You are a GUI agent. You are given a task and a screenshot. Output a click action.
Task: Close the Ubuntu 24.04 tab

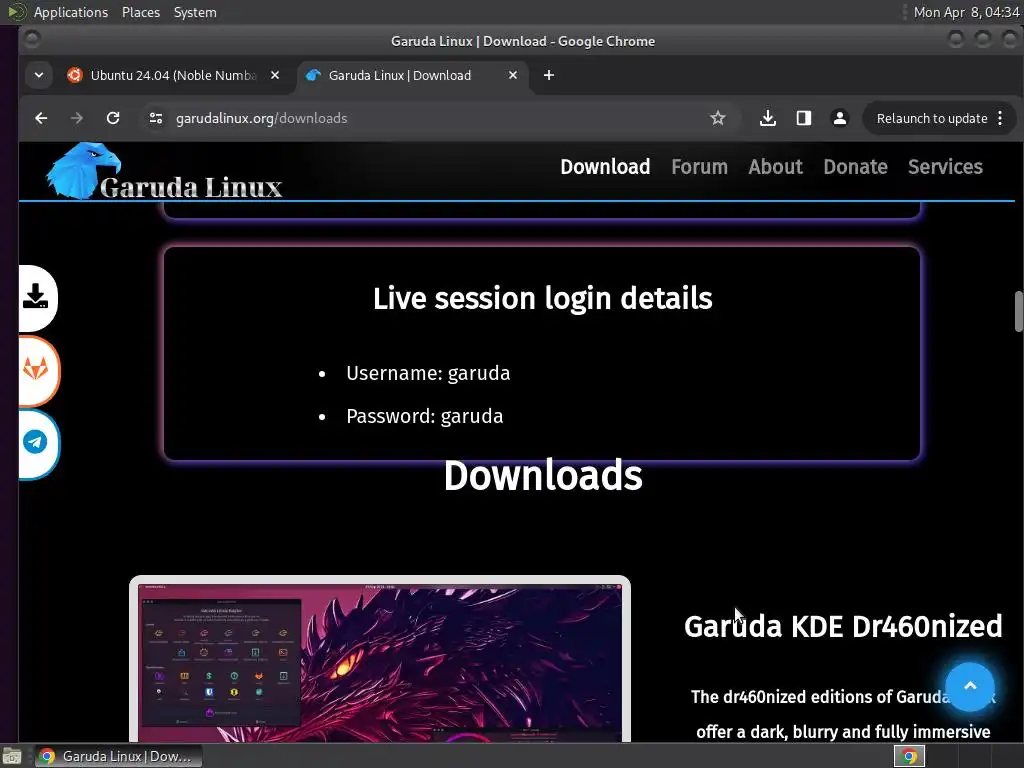point(275,75)
